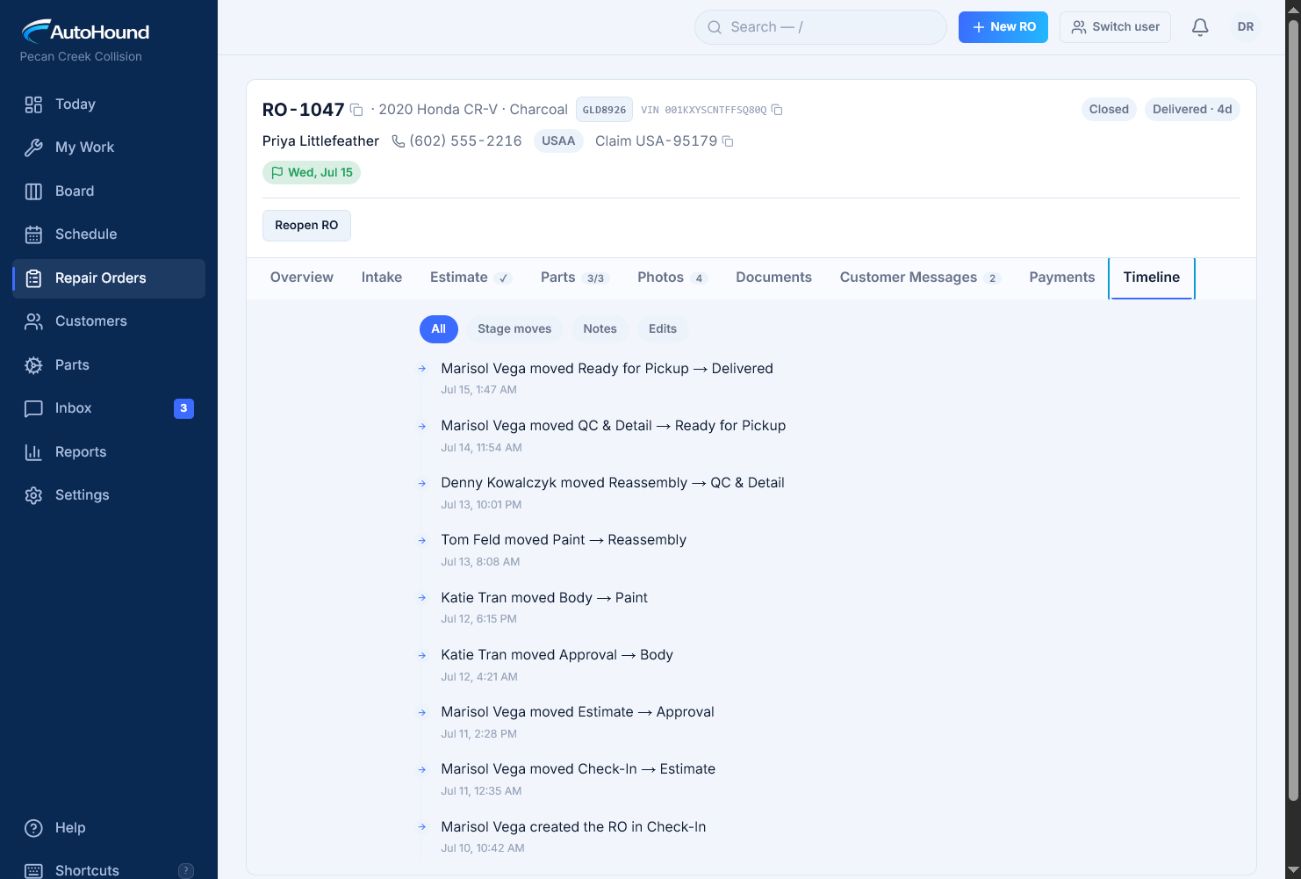Open the Reports chart icon
Image resolution: width=1301 pixels, height=879 pixels.
[x=33, y=452]
